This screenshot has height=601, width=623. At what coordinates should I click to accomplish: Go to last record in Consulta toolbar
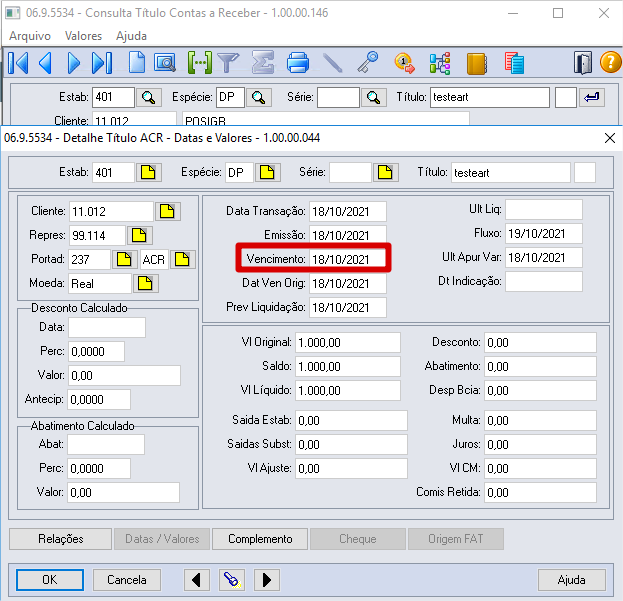click(x=102, y=63)
